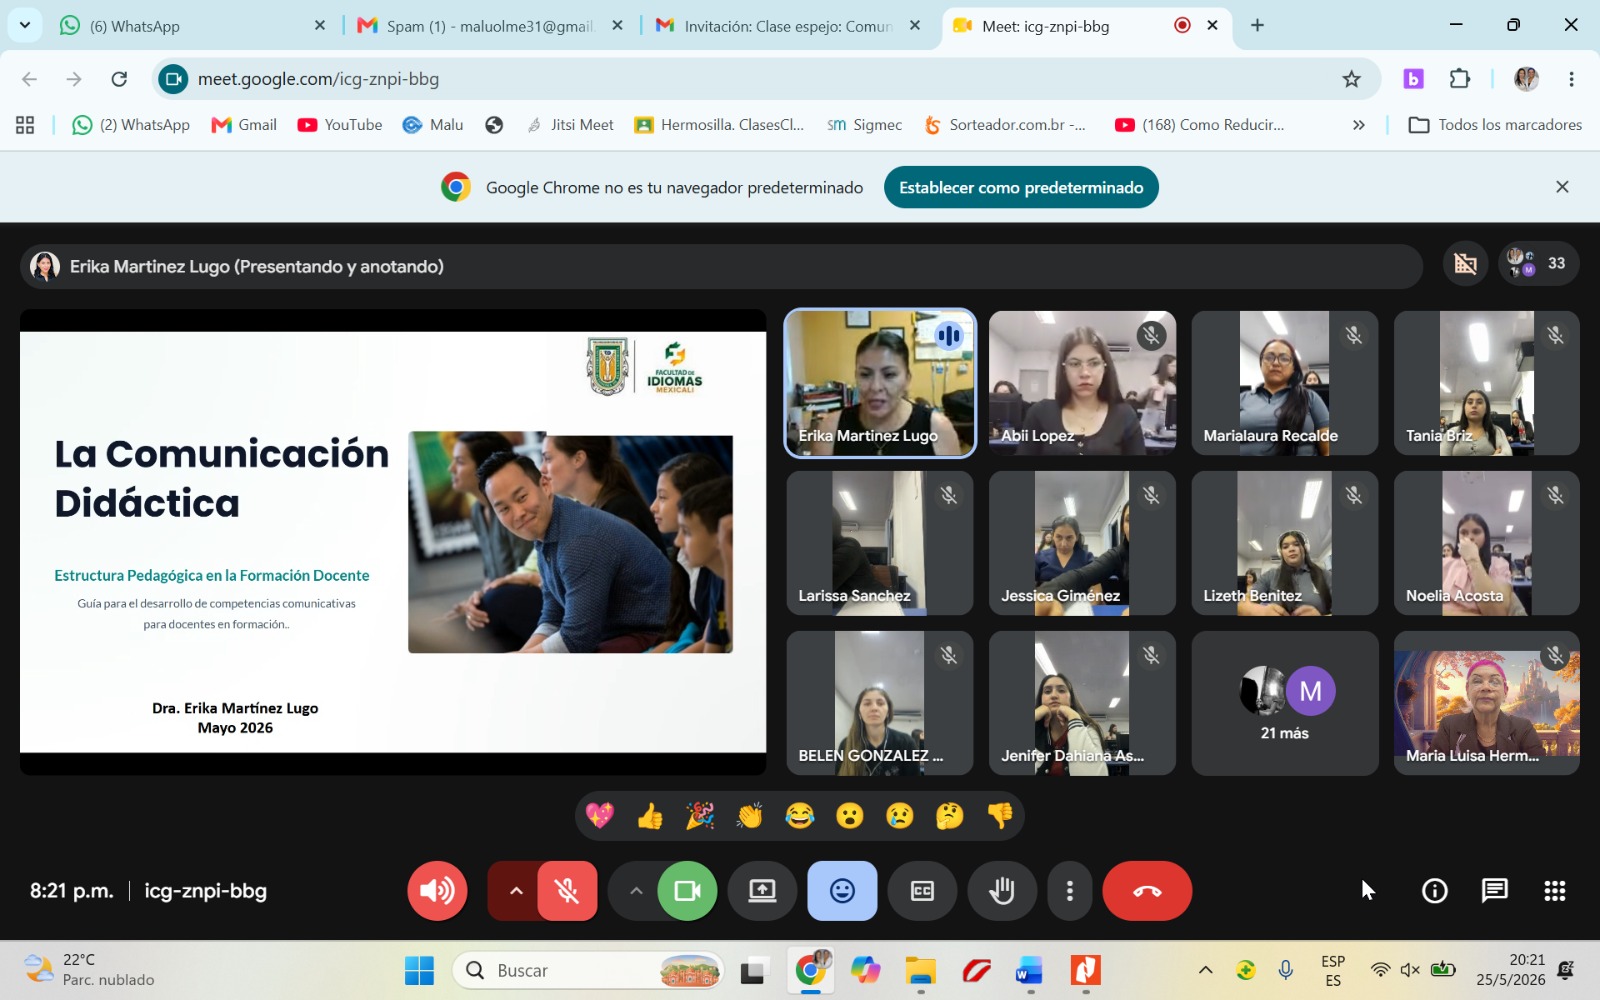
Task: Switch to the (6) WhatsApp tab
Action: coord(192,26)
